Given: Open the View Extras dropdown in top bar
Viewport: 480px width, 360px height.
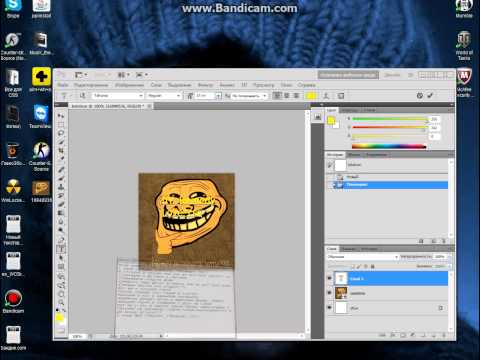Looking at the screenshot, I should pos(81,75).
